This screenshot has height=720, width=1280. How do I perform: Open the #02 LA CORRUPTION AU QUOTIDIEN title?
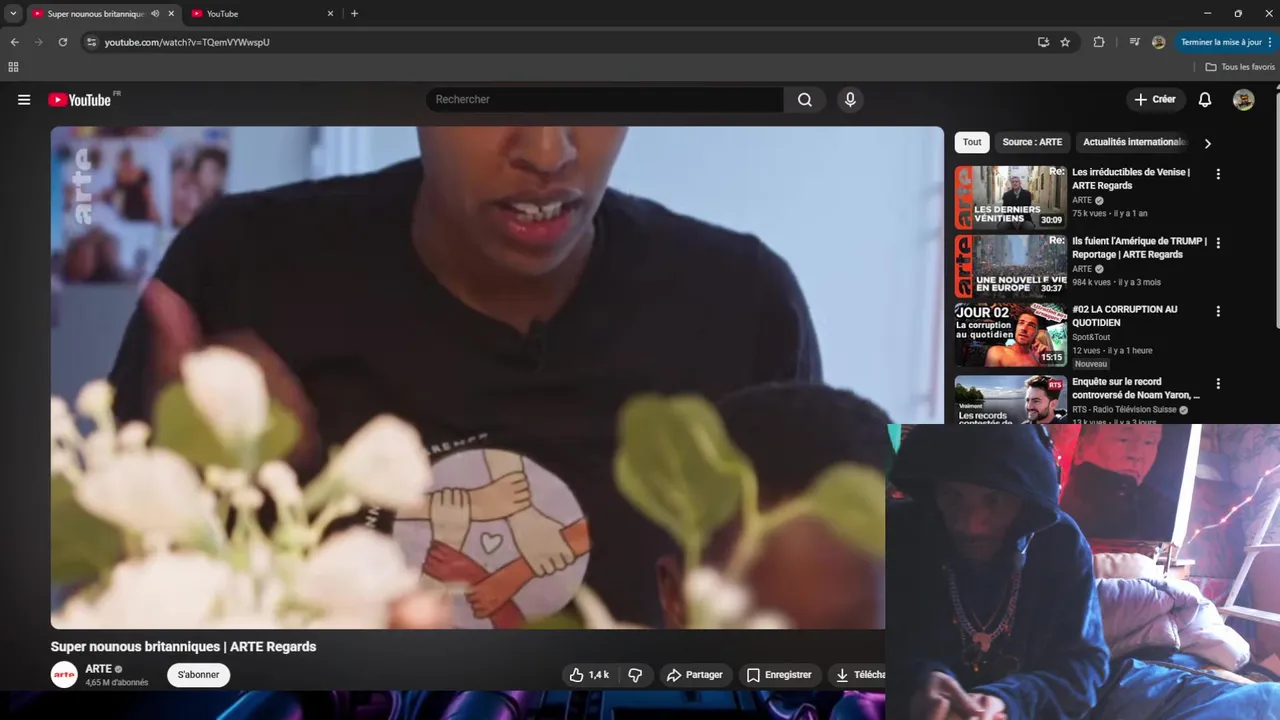tap(1124, 316)
